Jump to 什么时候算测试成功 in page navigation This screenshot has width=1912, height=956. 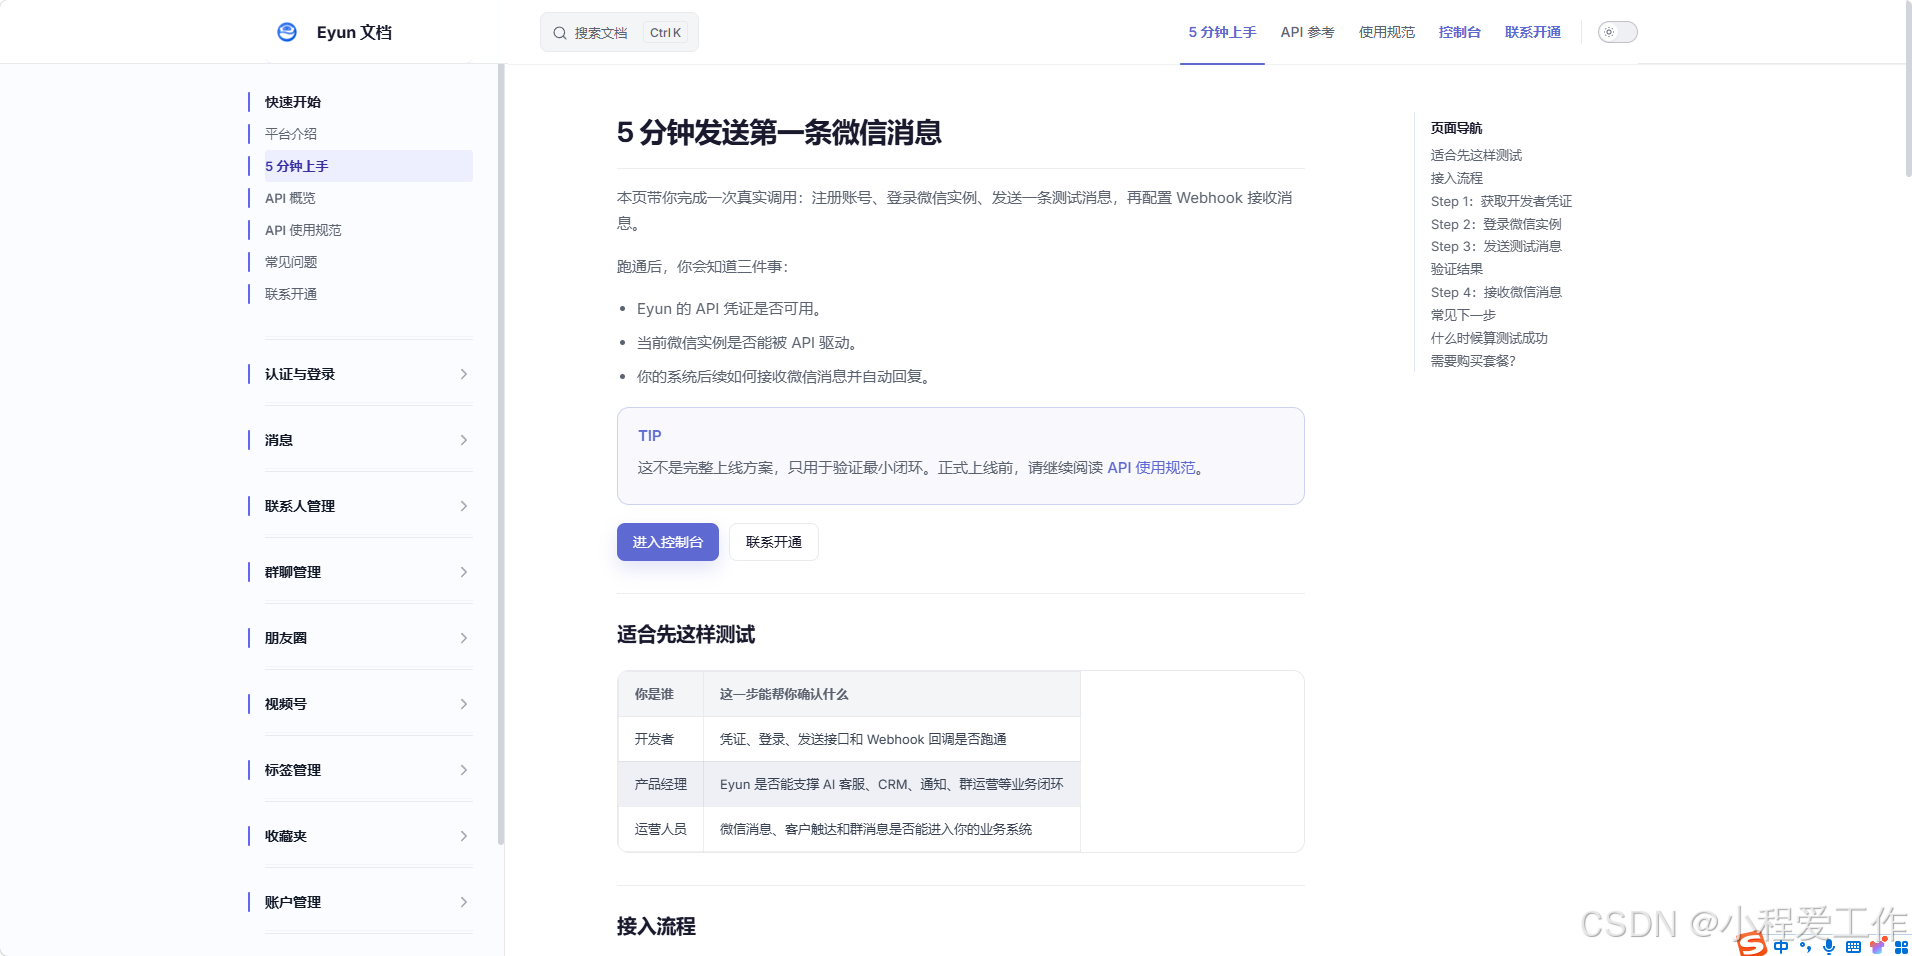coord(1489,338)
